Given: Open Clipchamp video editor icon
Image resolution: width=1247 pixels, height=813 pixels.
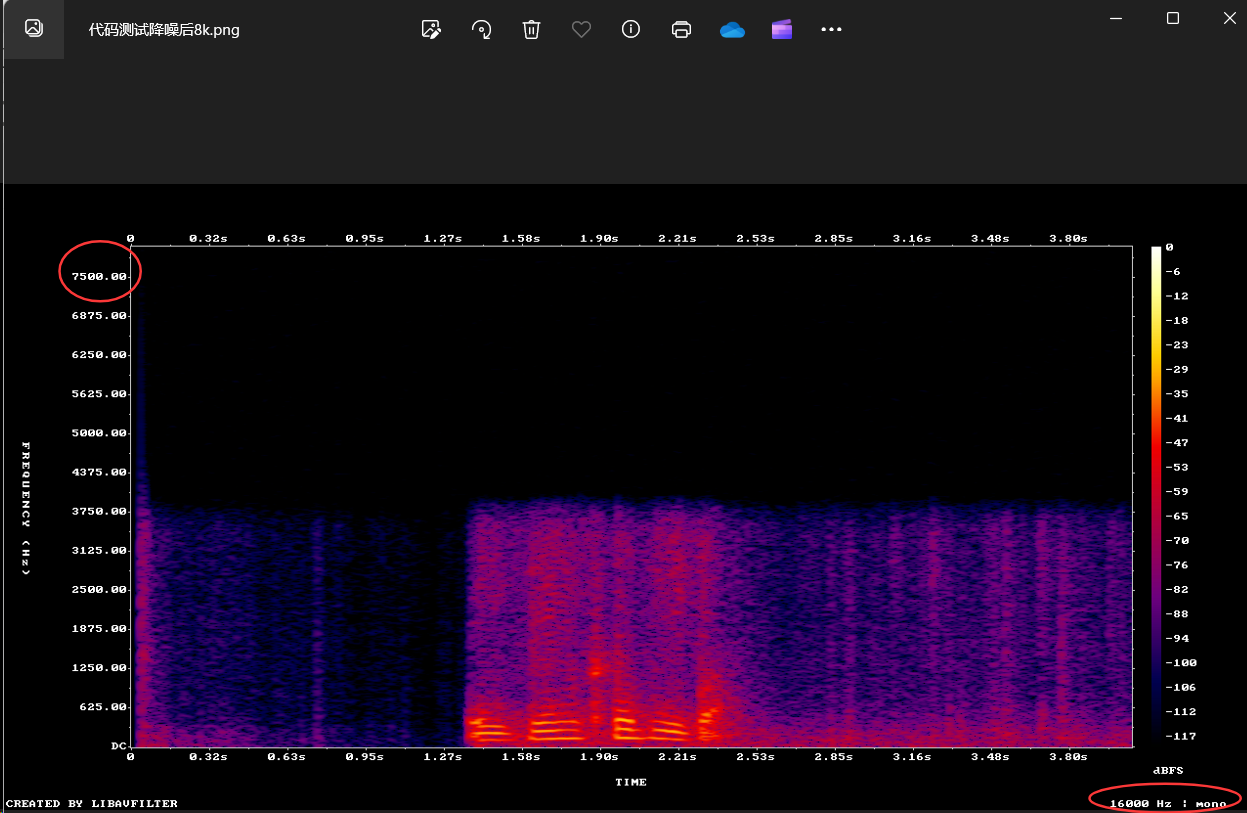Looking at the screenshot, I should click(782, 29).
